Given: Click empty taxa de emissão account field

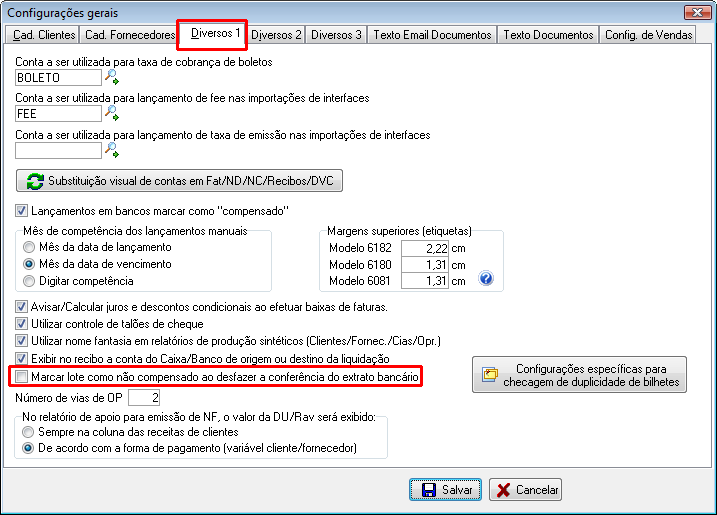Looking at the screenshot, I should click(59, 150).
